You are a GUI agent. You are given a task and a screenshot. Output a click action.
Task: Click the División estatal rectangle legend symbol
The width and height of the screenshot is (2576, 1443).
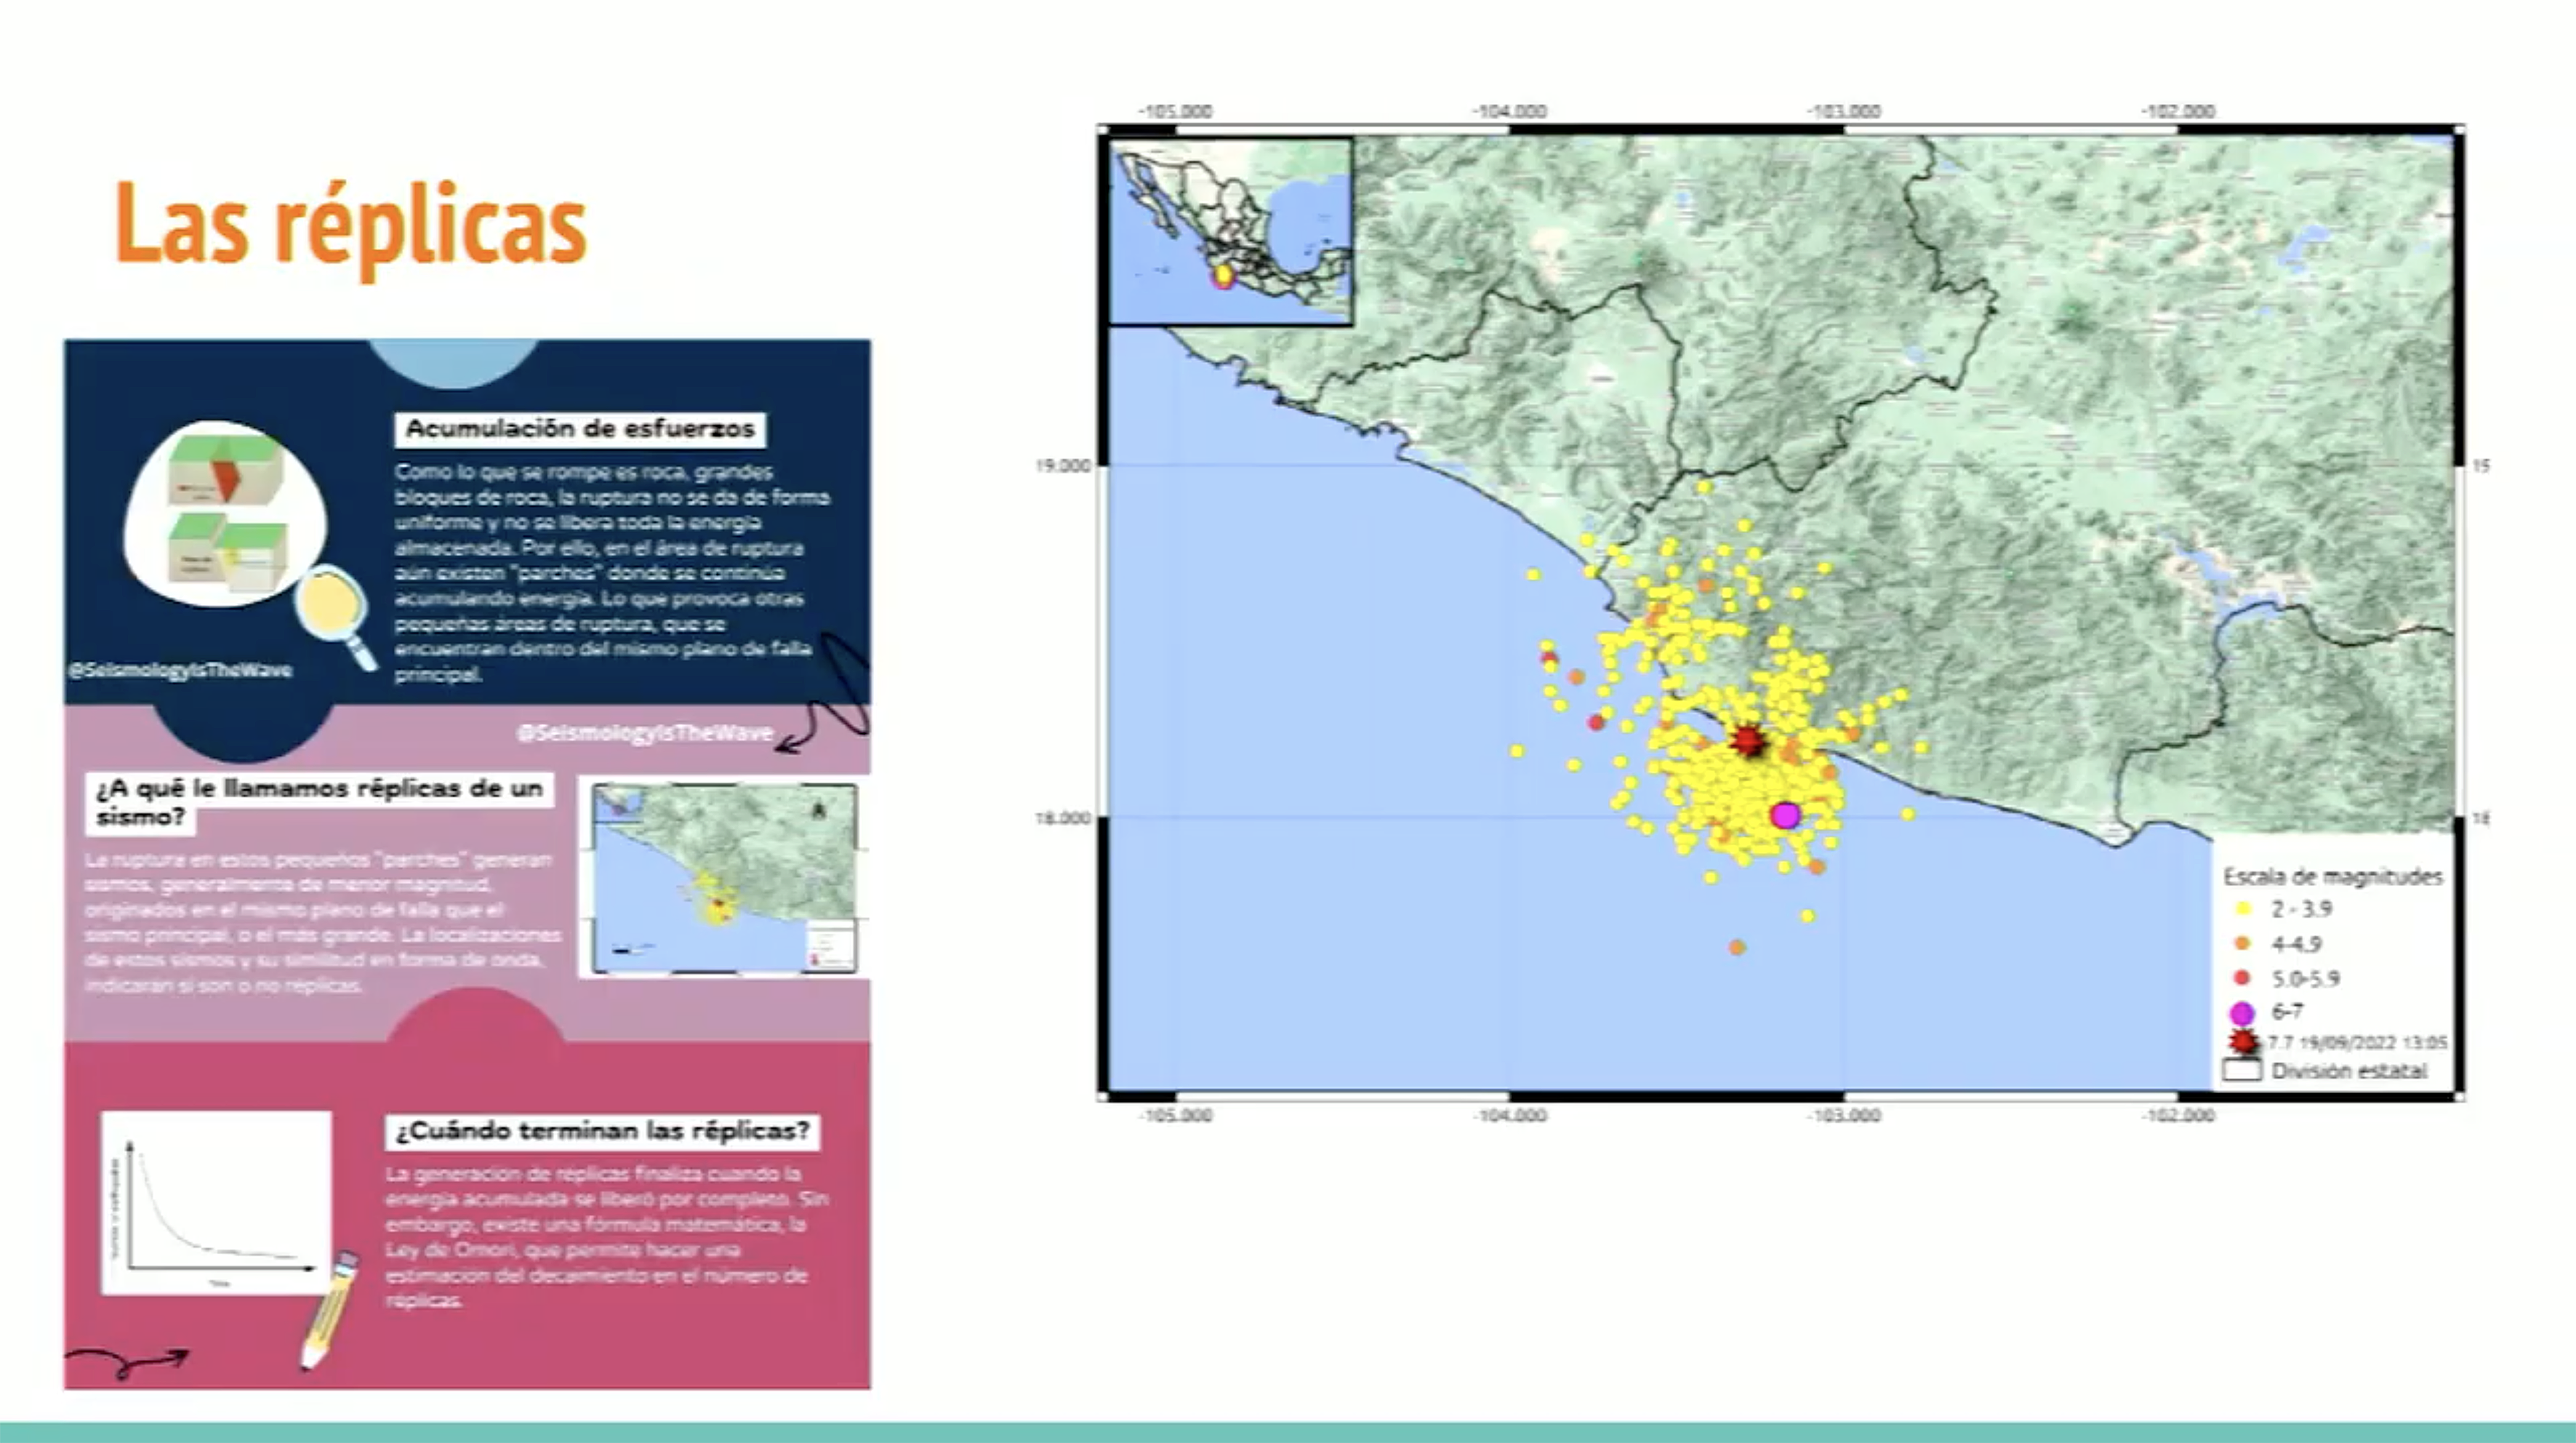pos(2242,1070)
